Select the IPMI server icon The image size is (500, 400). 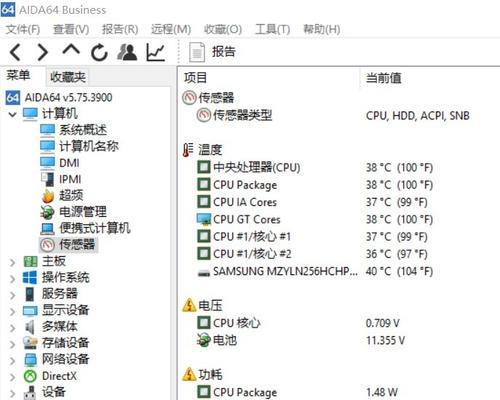point(47,179)
